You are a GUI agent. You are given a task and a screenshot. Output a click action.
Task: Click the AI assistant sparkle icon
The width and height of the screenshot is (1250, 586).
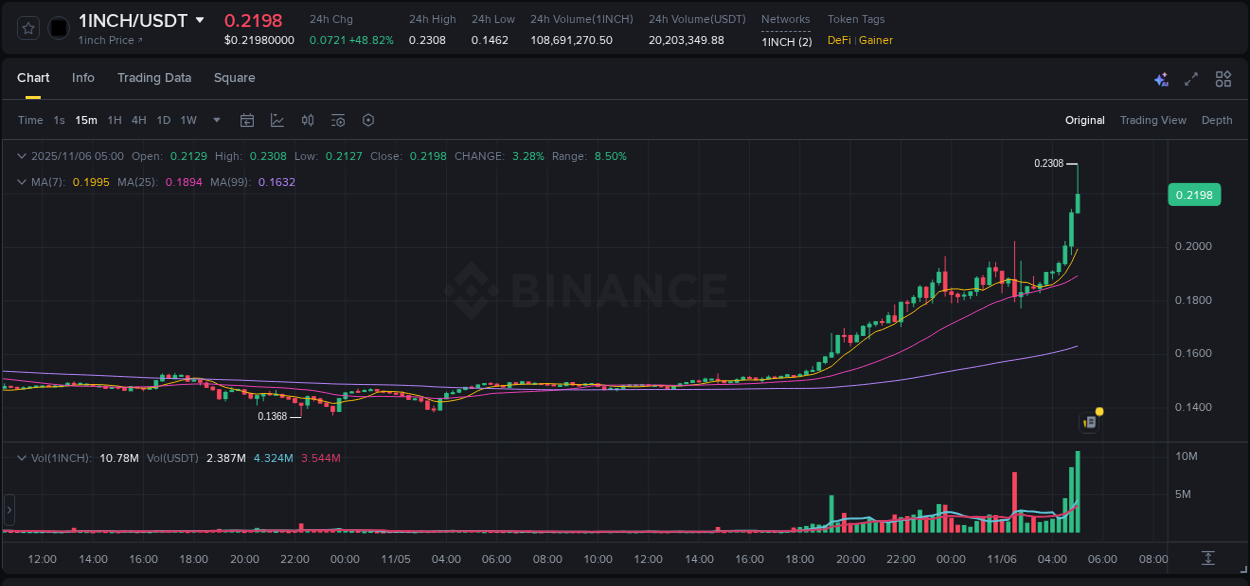pos(1160,78)
